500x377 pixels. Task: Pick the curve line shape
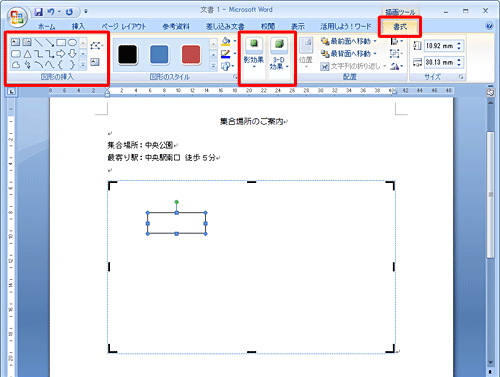50,64
